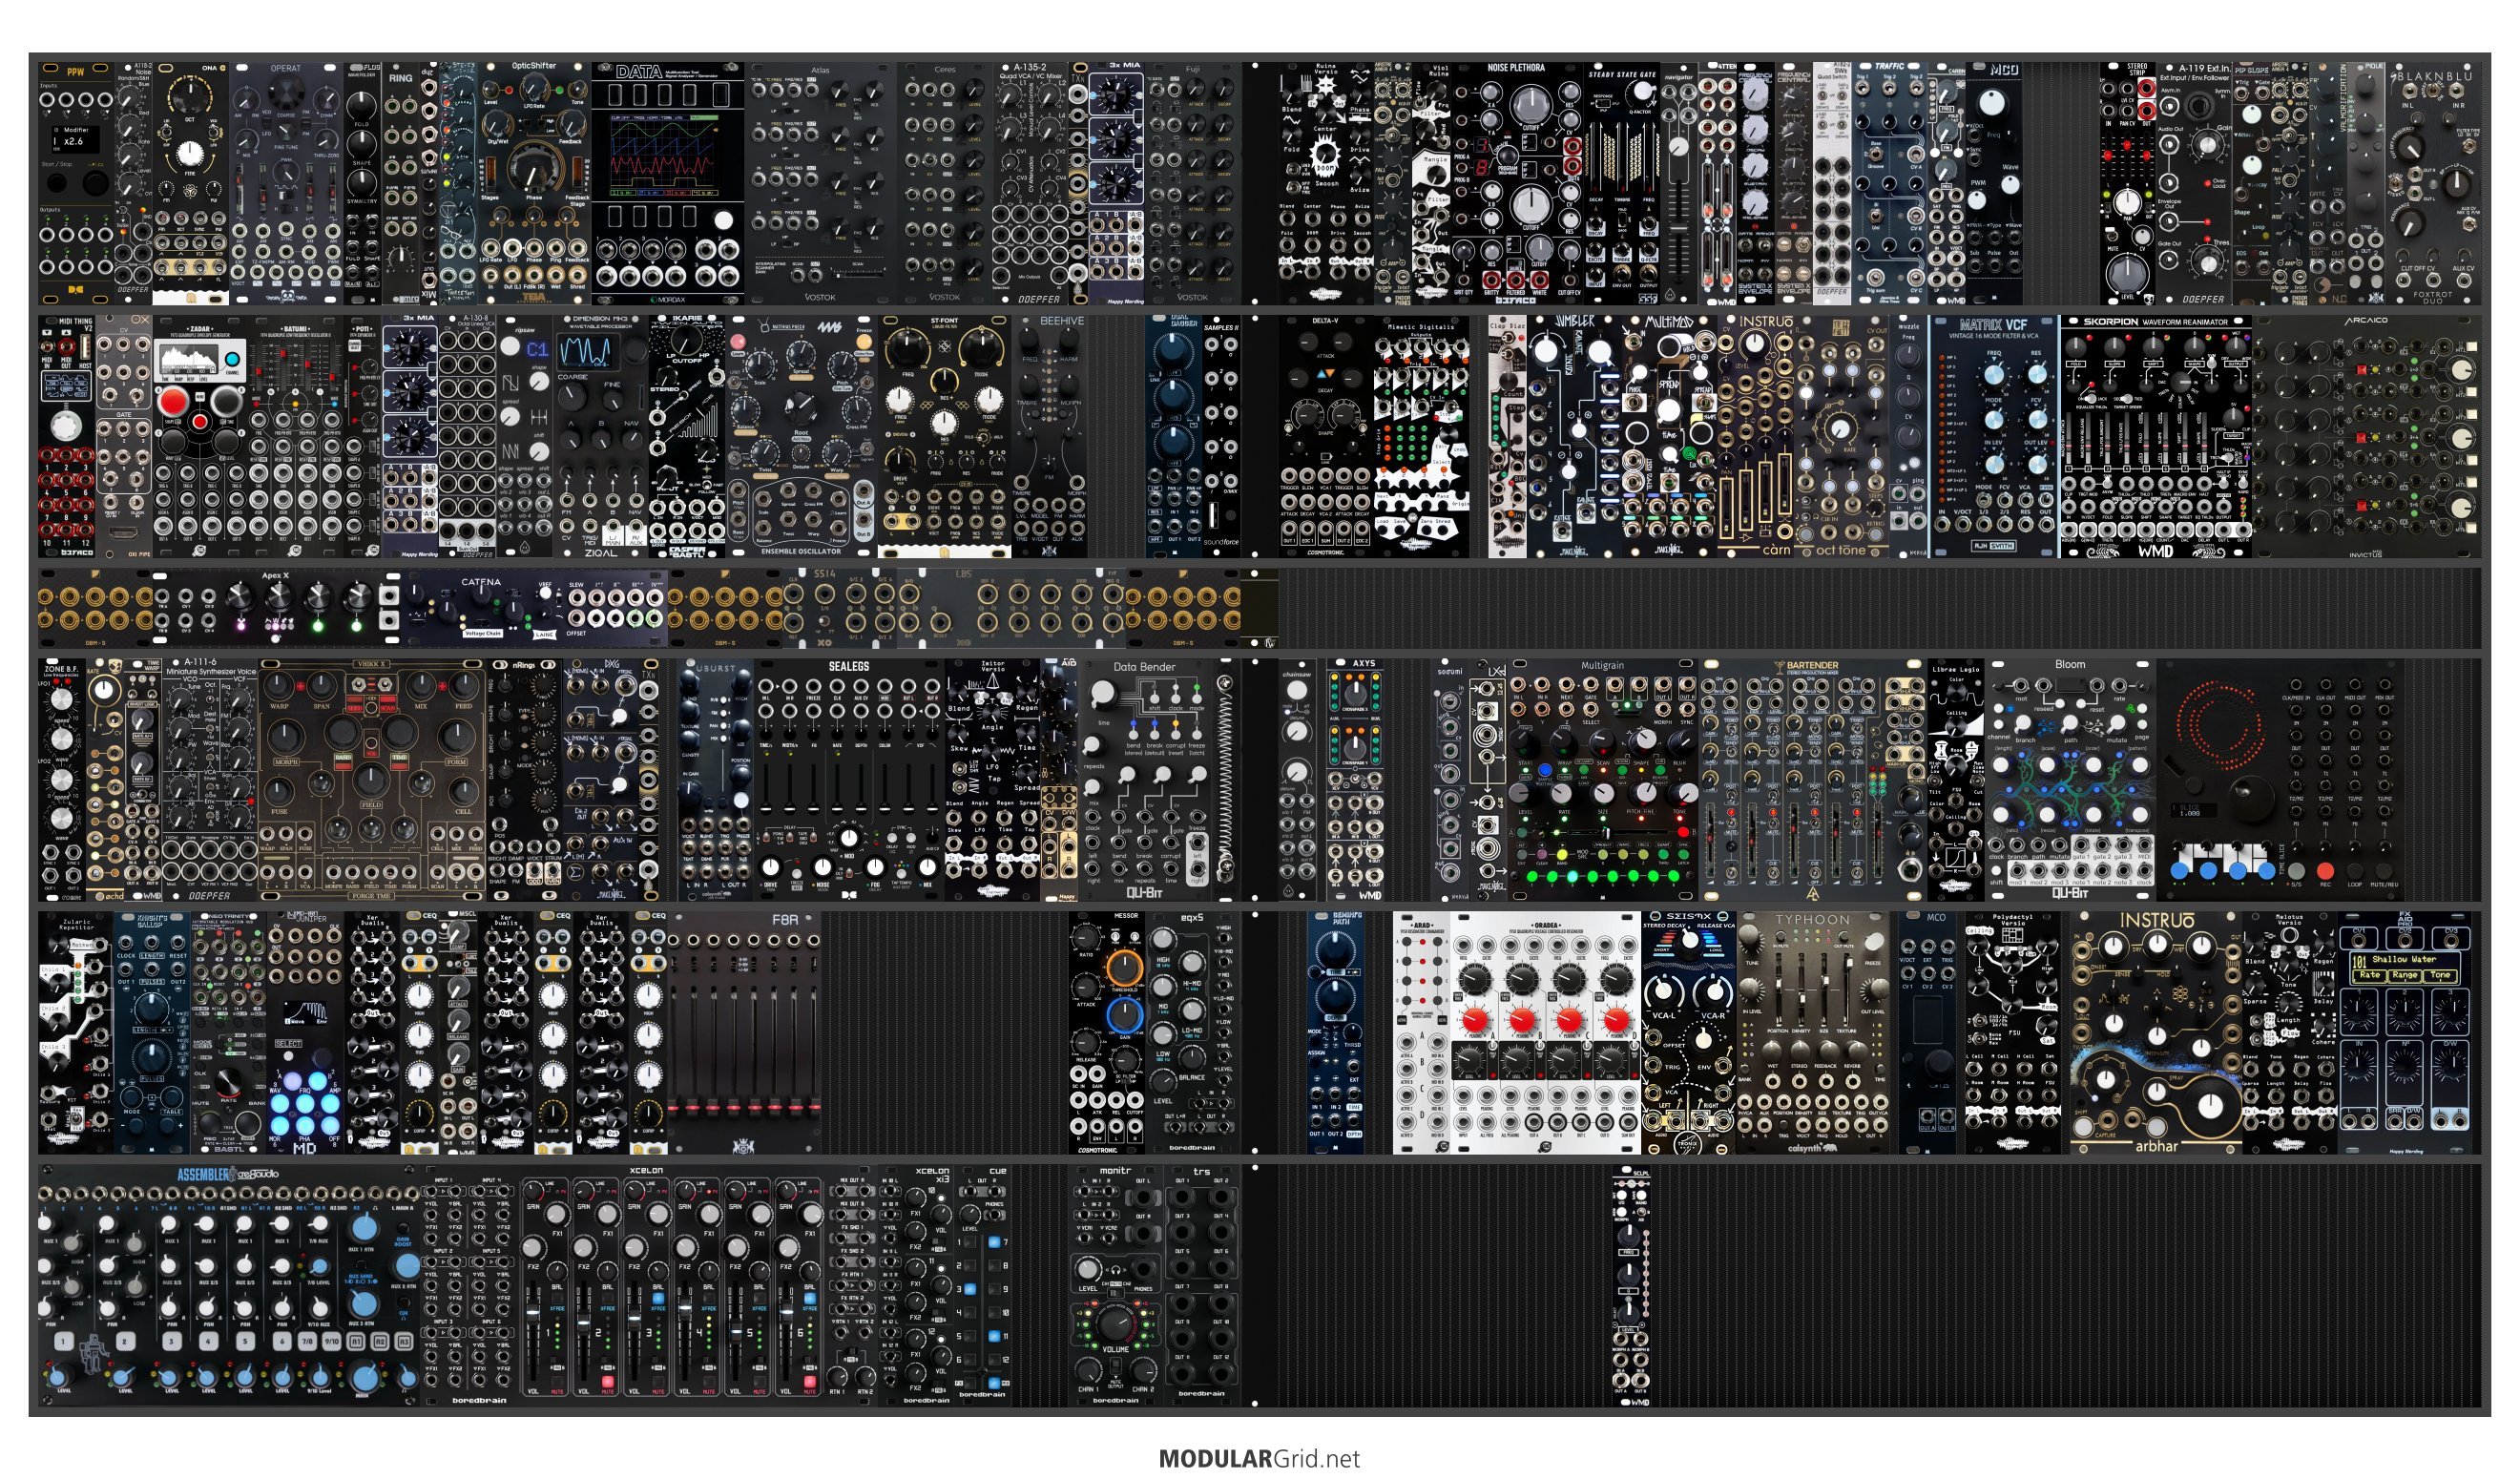Select the MESSOR compressor module

[1106, 1032]
